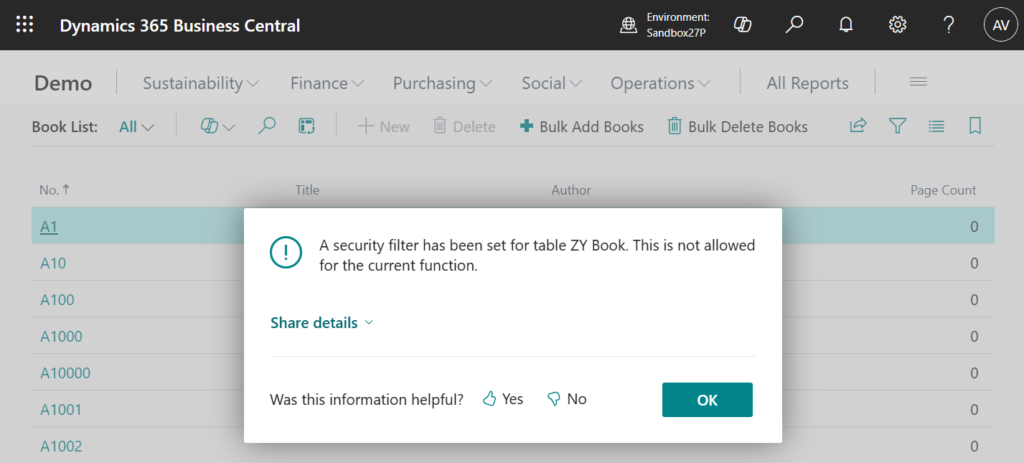Click the share icon in Book List toolbar

click(858, 126)
